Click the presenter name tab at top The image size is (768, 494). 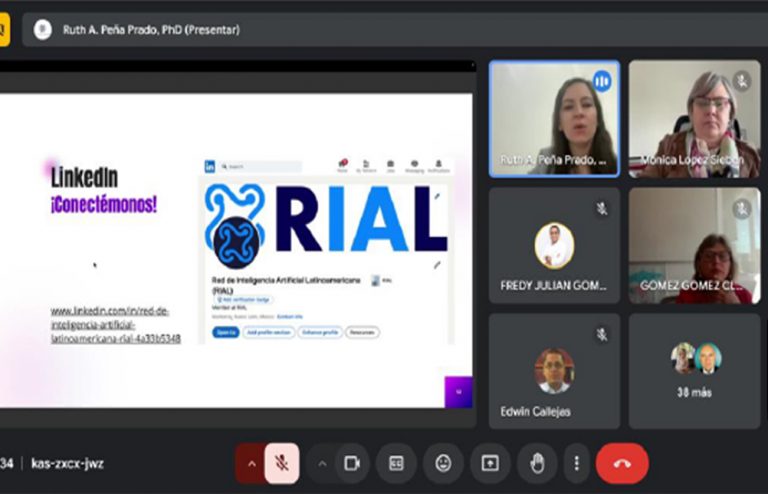coord(150,30)
